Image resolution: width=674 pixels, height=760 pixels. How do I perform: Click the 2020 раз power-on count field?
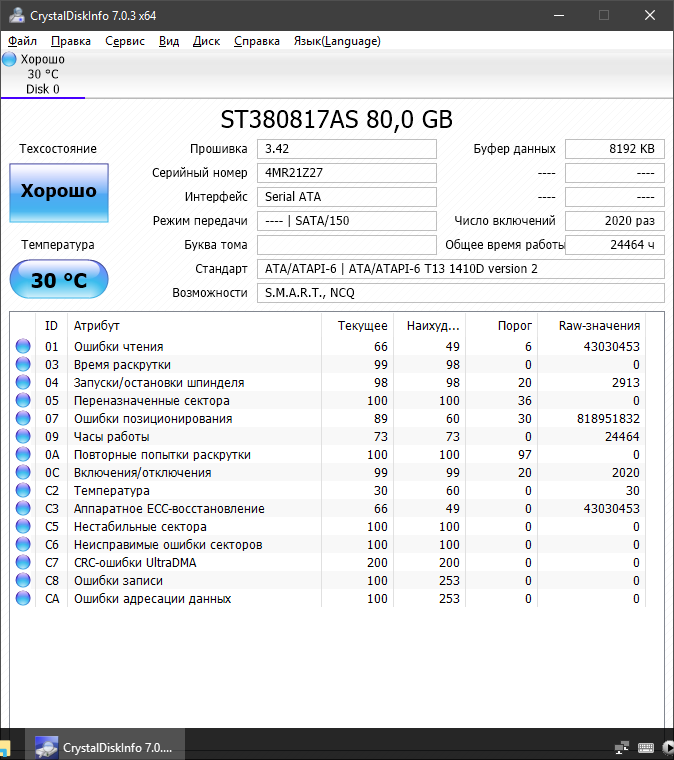[614, 221]
